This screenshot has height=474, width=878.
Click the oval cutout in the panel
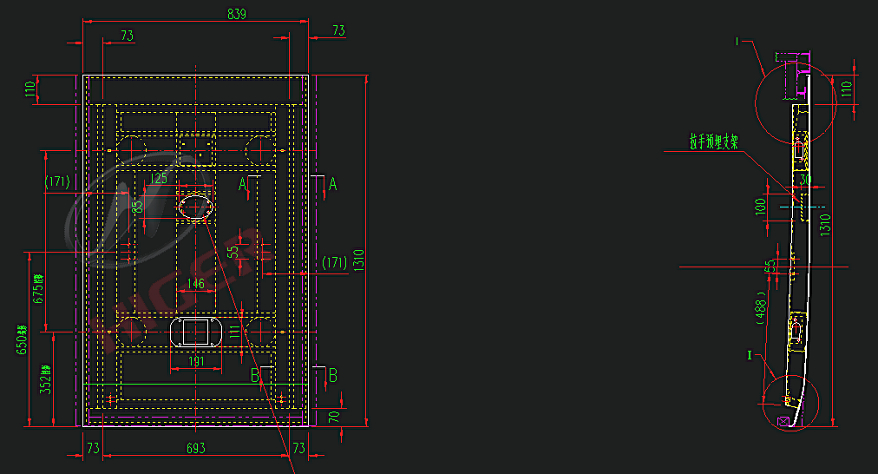click(196, 206)
